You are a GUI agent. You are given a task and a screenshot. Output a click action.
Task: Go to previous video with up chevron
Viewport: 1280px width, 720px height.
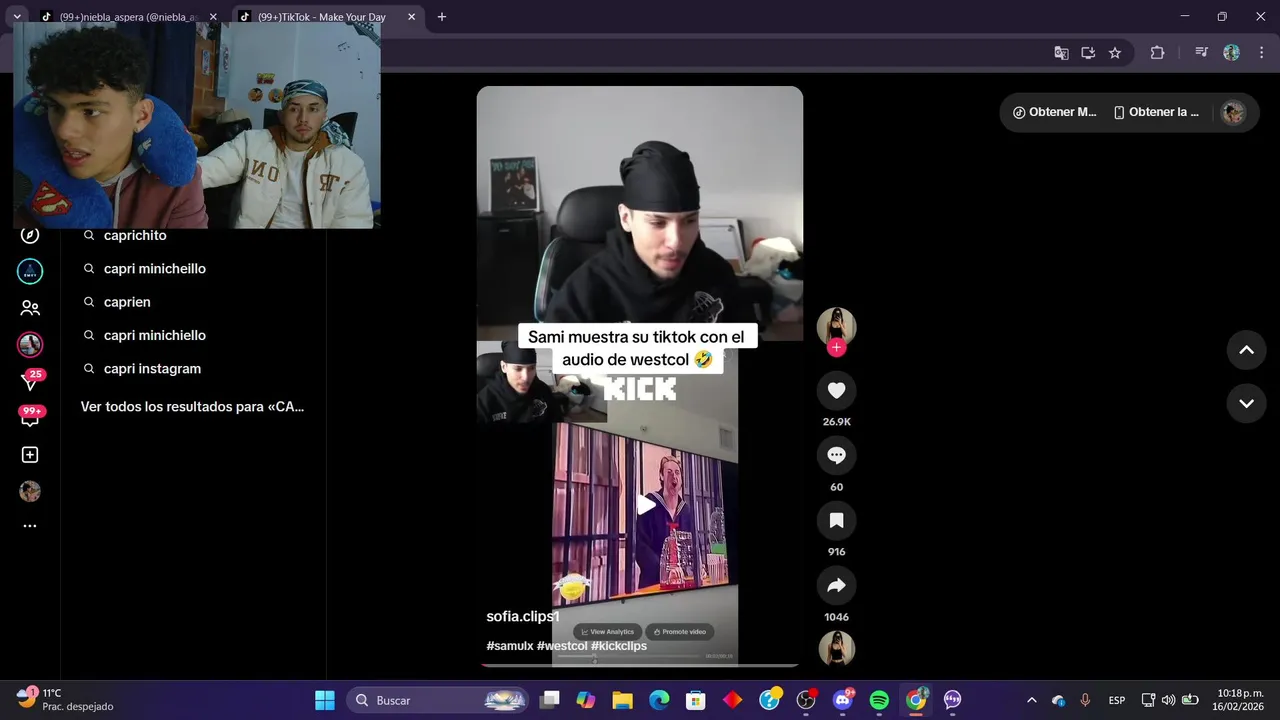coord(1247,350)
